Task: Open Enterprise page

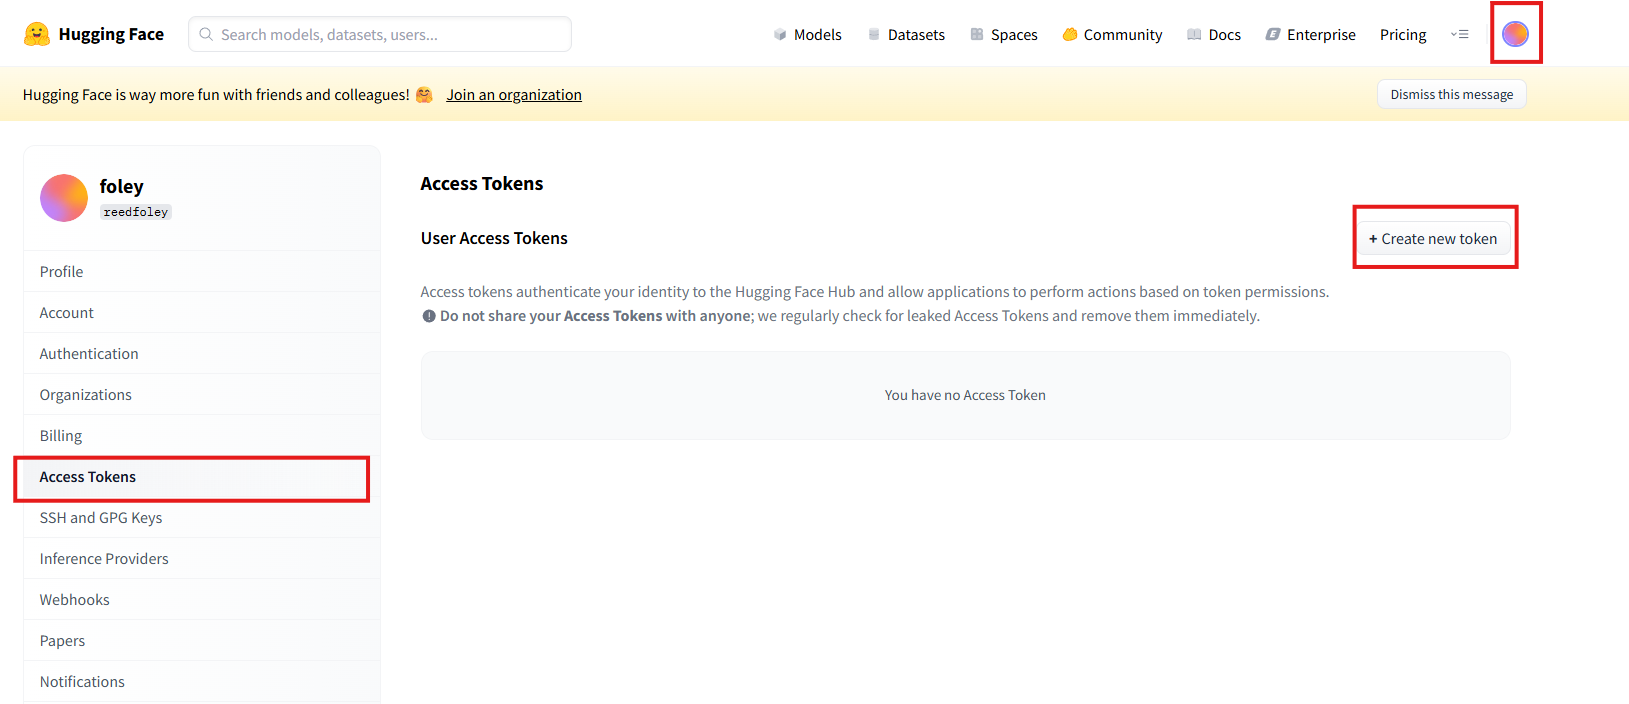Action: 1311,34
